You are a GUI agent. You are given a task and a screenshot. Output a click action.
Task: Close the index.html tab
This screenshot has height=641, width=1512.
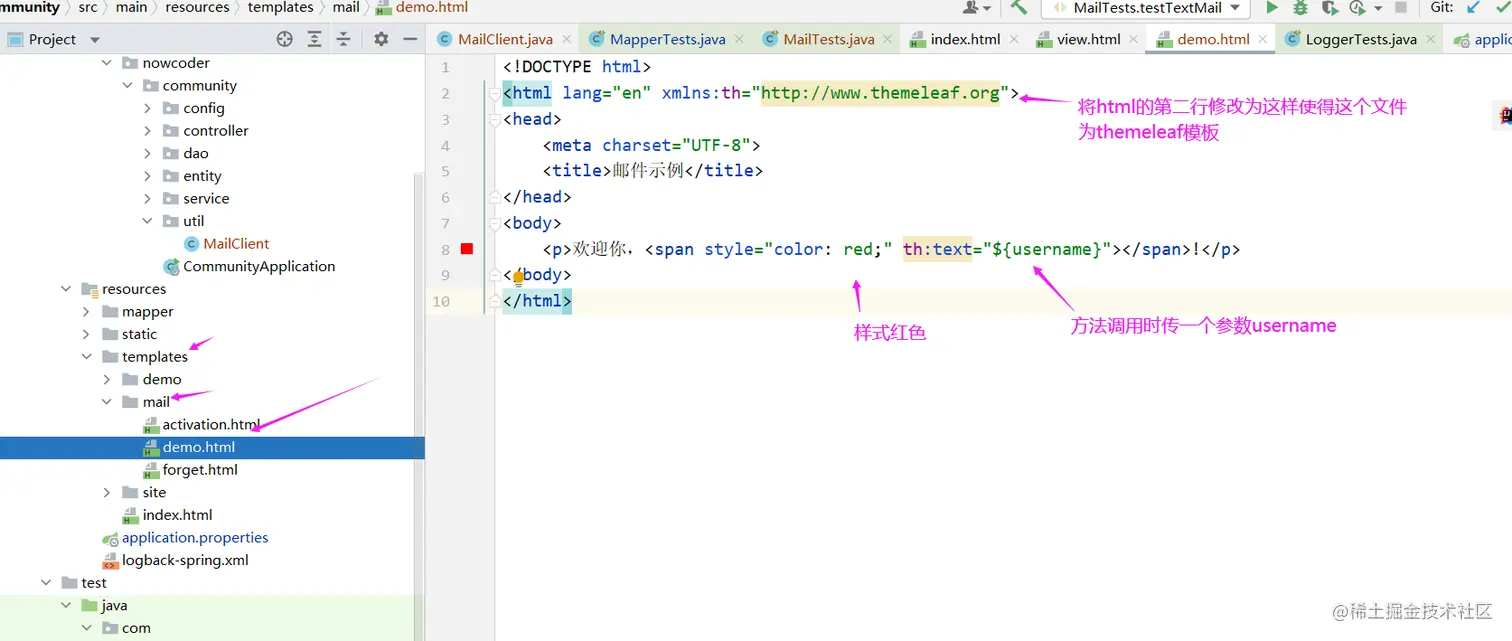[x=1013, y=39]
